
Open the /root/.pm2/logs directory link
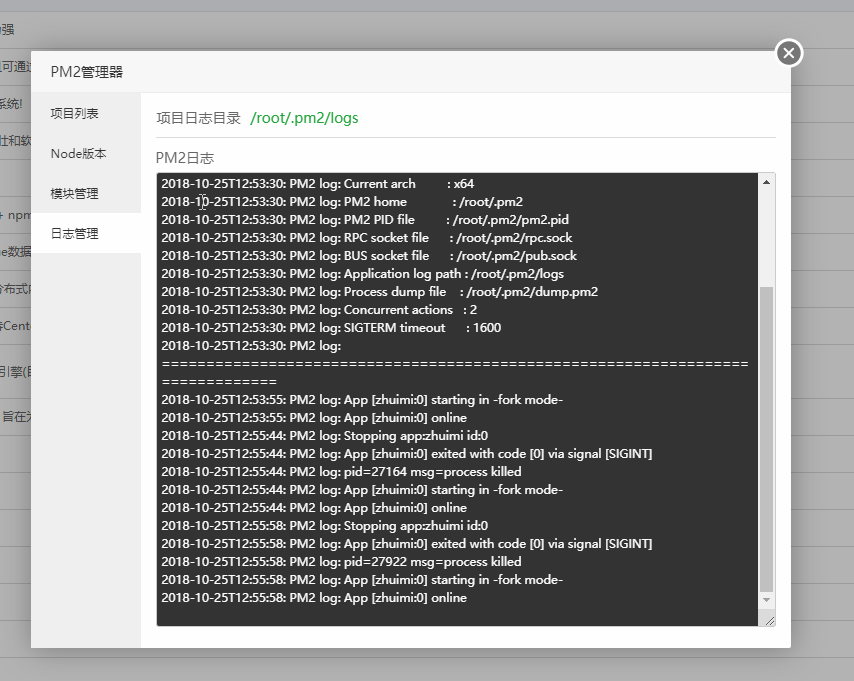[304, 118]
